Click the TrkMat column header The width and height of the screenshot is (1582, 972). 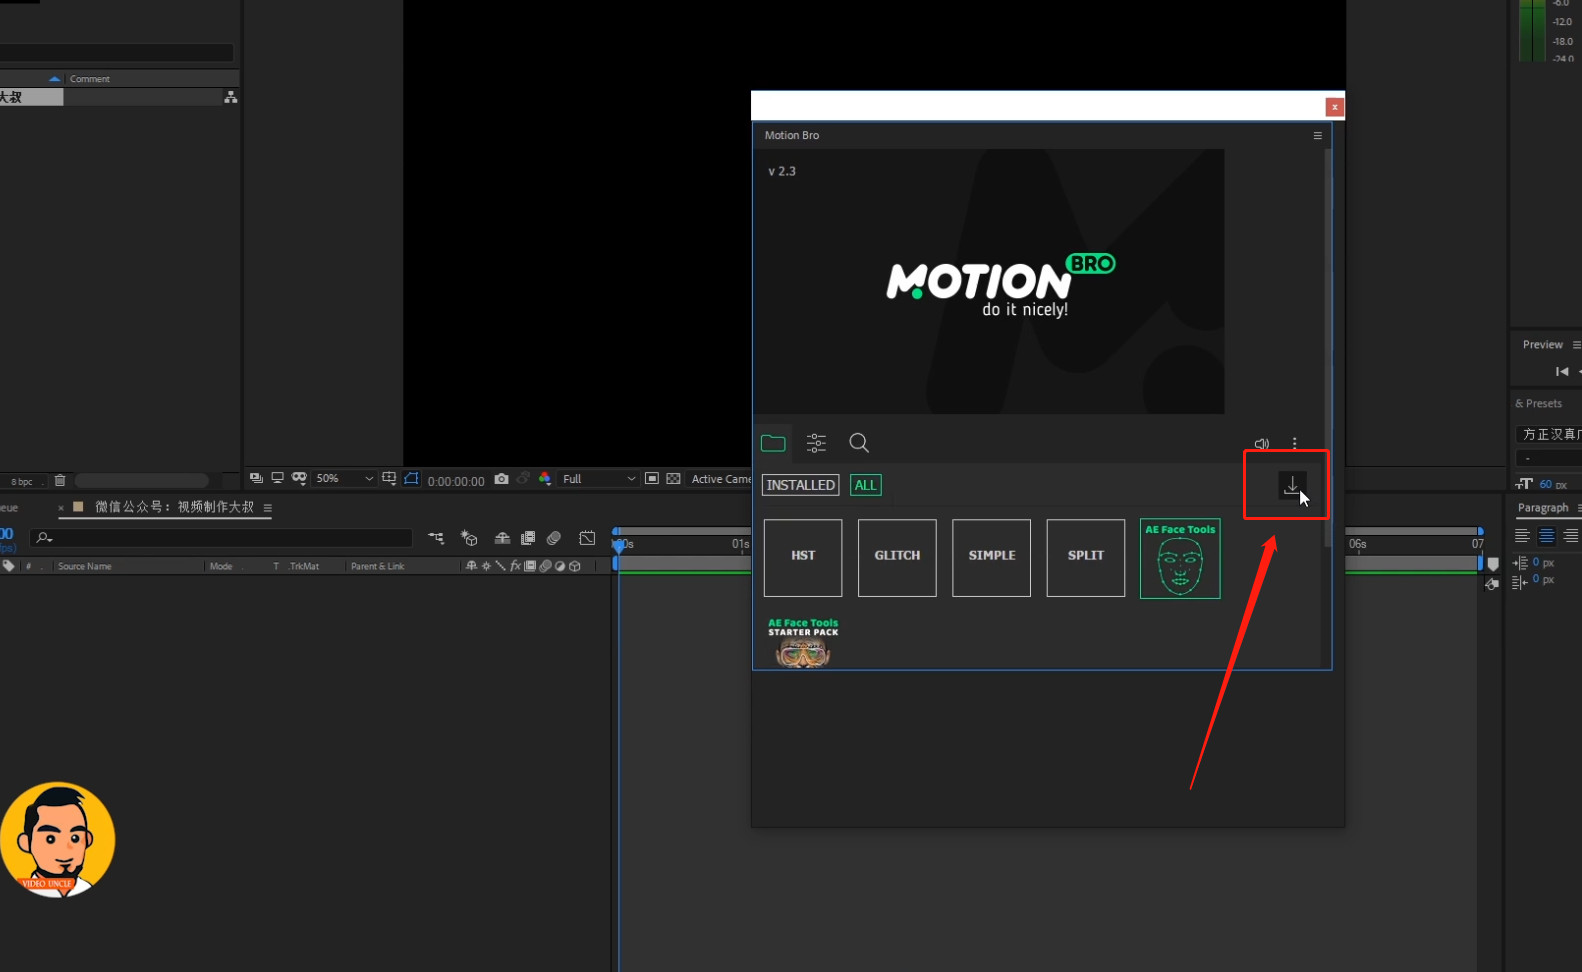tap(304, 566)
